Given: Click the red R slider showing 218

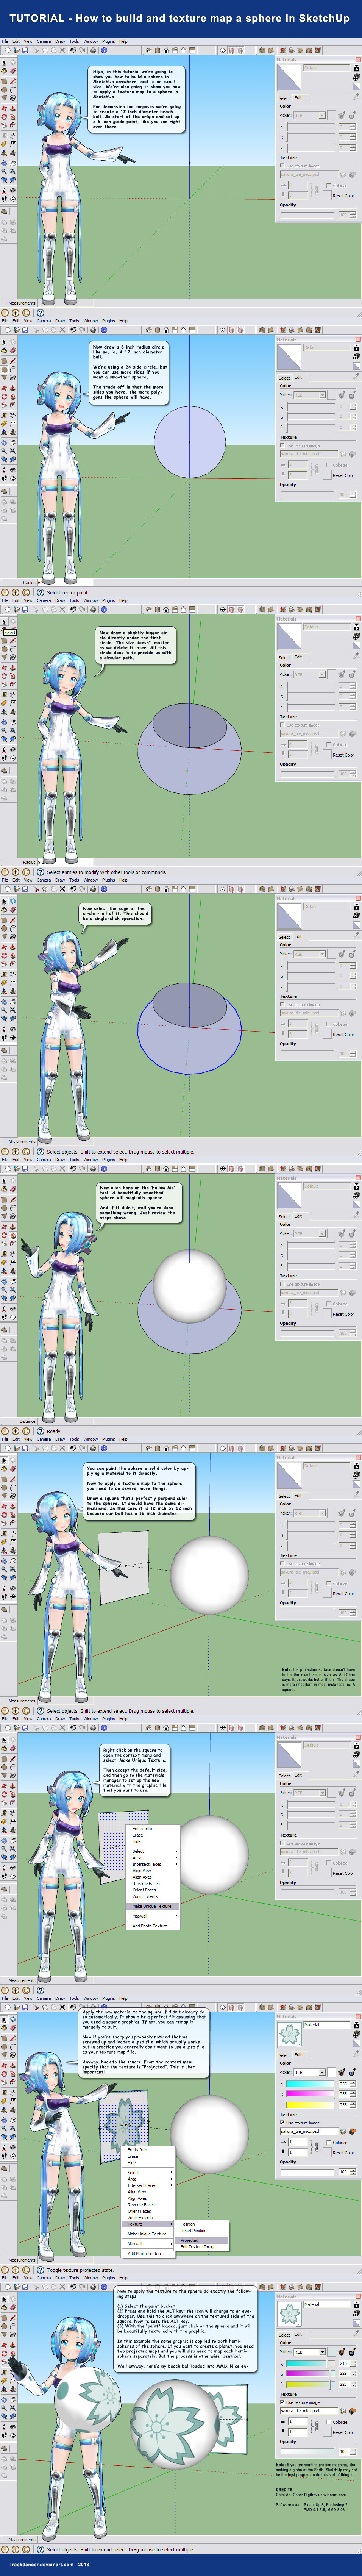Looking at the screenshot, I should pyautogui.click(x=311, y=2364).
